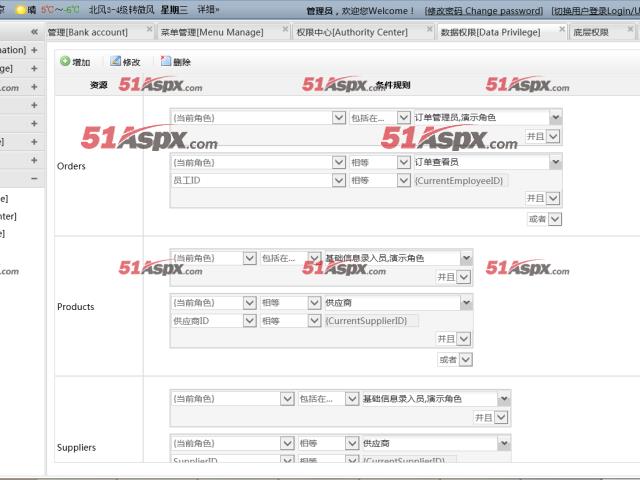Viewport: 640px width, 480px height.
Task: Collapse the sidebar section showing minus sign
Action: coord(34,178)
